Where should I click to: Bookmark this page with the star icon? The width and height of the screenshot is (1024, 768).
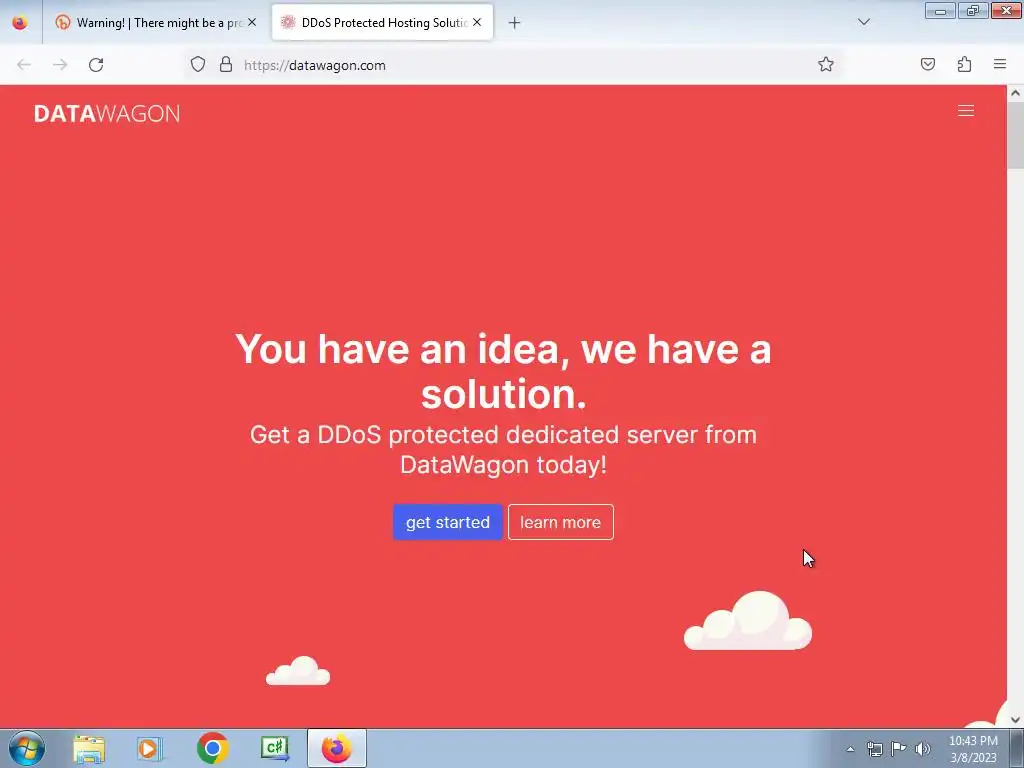pyautogui.click(x=825, y=64)
